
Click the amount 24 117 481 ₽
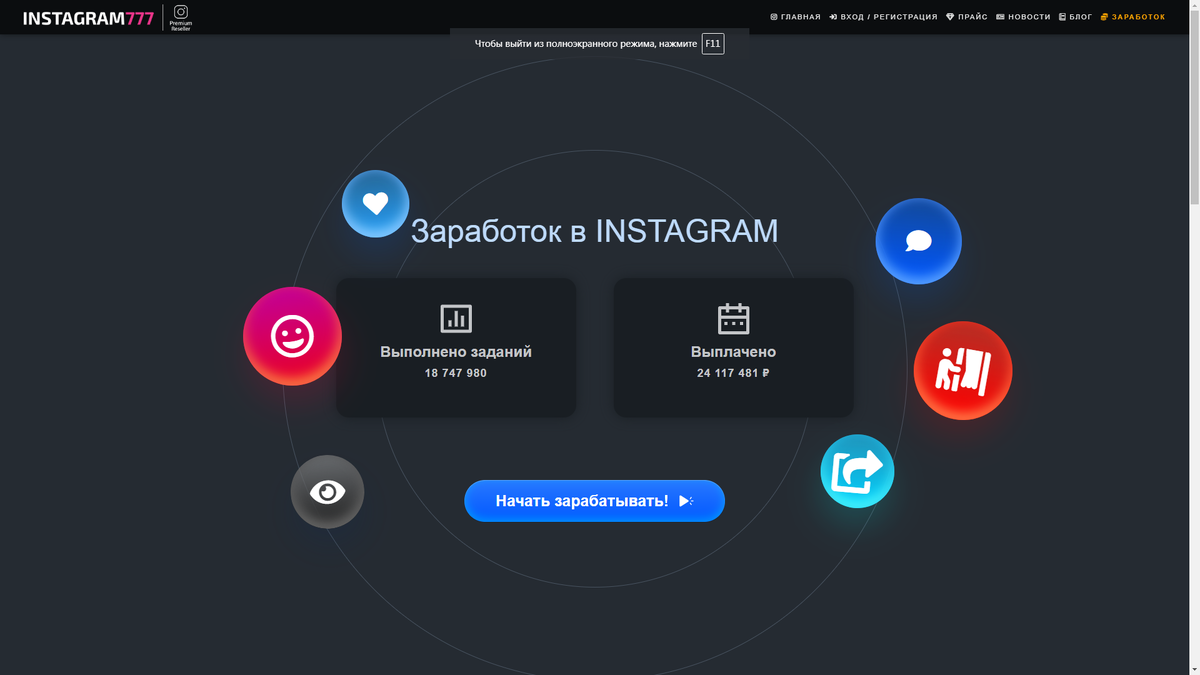click(733, 373)
